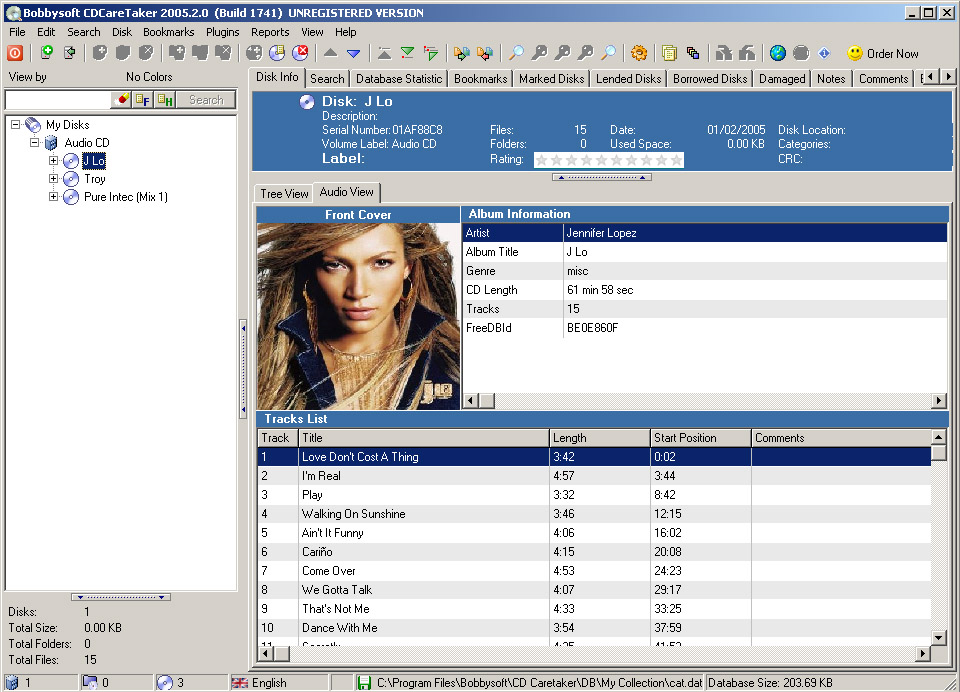Open the Damaged tab
Image resolution: width=960 pixels, height=692 pixels.
coord(782,78)
